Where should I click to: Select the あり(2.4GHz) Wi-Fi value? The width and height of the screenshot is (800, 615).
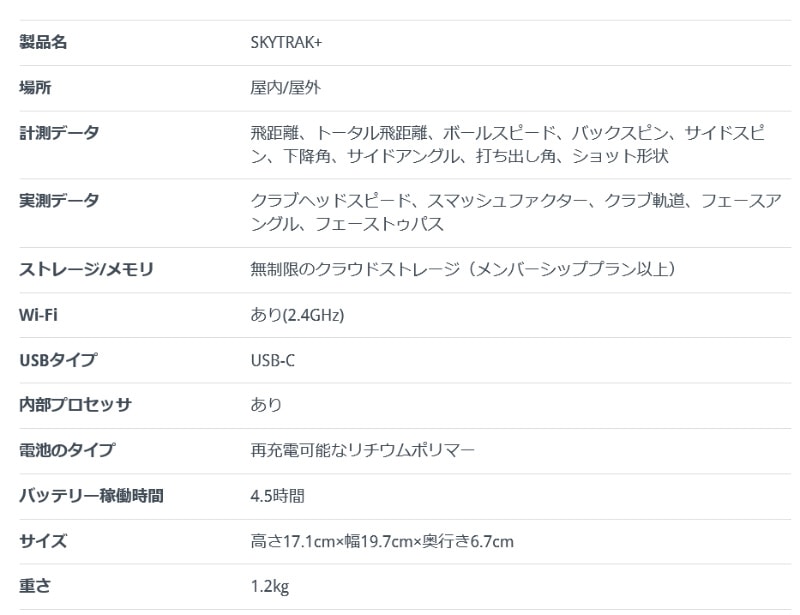(x=297, y=315)
